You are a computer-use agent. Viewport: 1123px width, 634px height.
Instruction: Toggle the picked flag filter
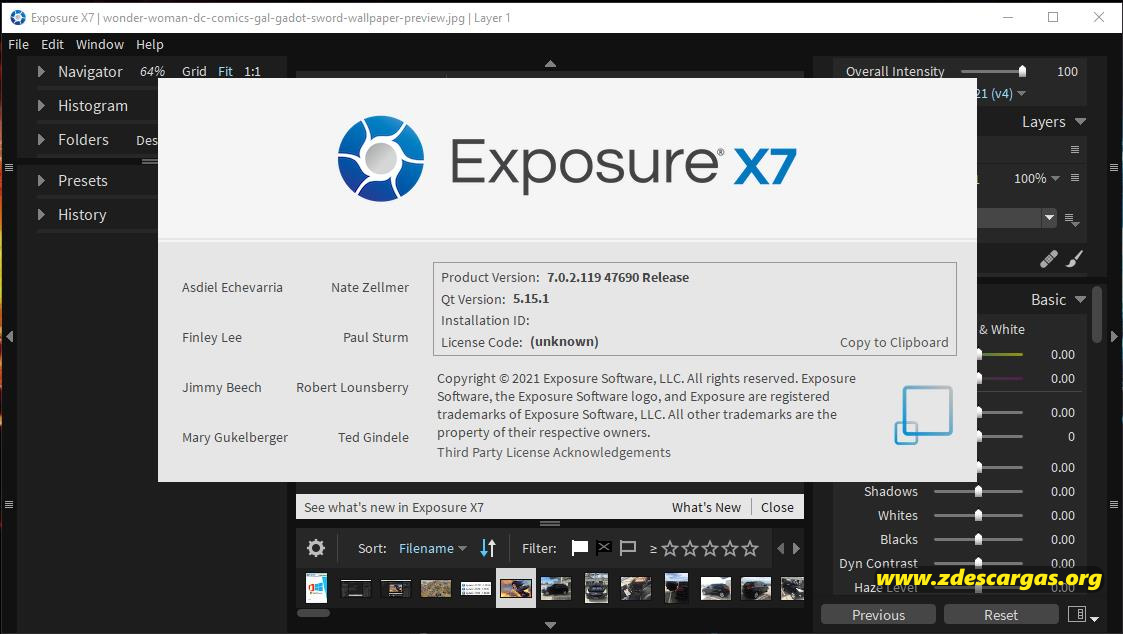[579, 548]
